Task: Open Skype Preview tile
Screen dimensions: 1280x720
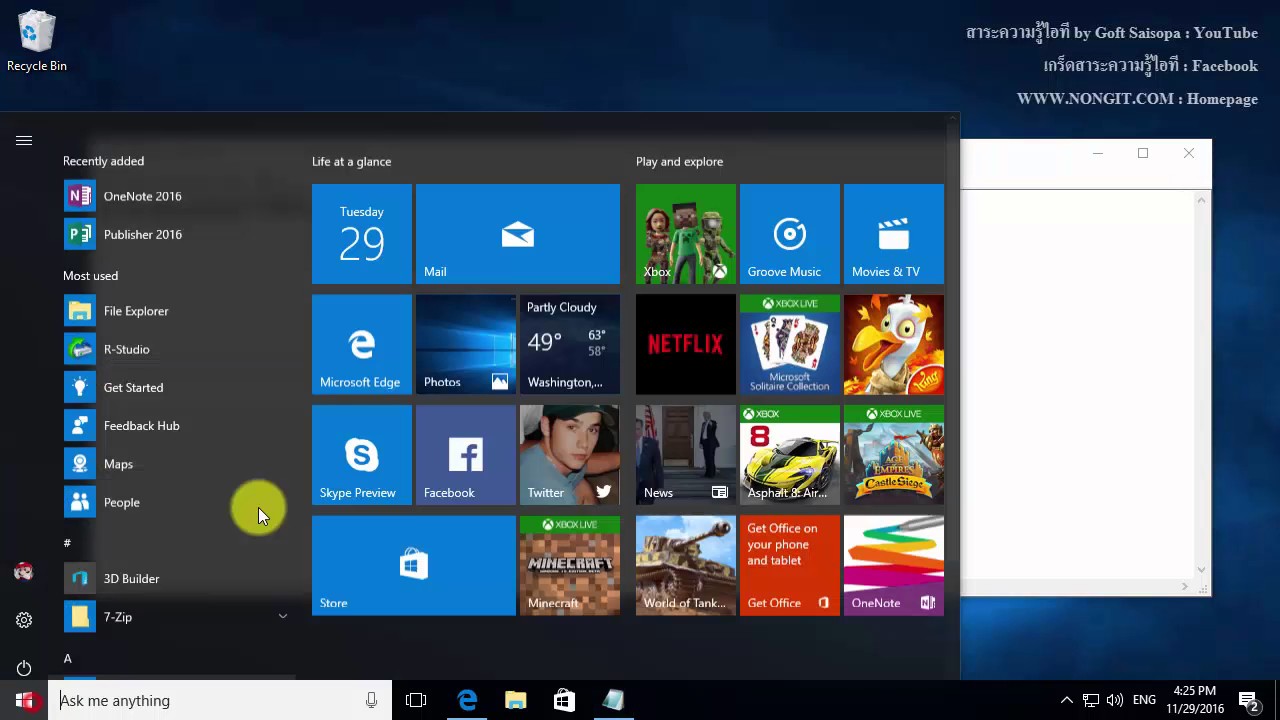Action: click(362, 455)
